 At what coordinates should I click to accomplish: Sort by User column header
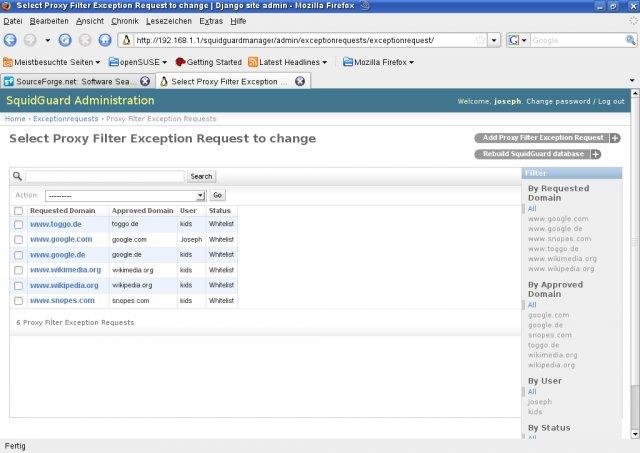point(188,211)
